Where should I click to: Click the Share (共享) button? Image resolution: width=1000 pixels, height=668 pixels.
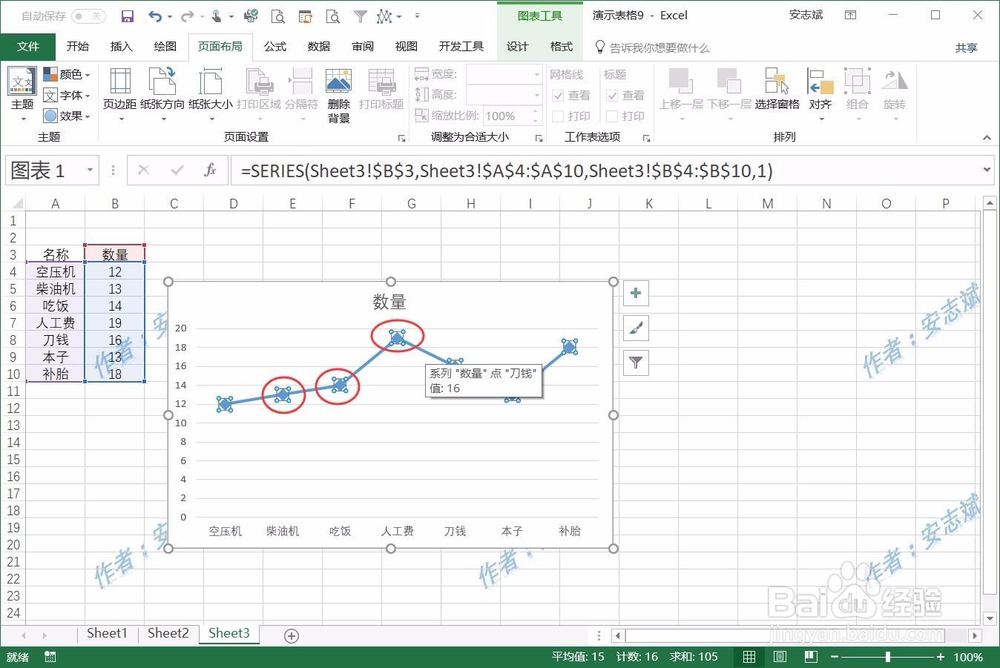[966, 48]
